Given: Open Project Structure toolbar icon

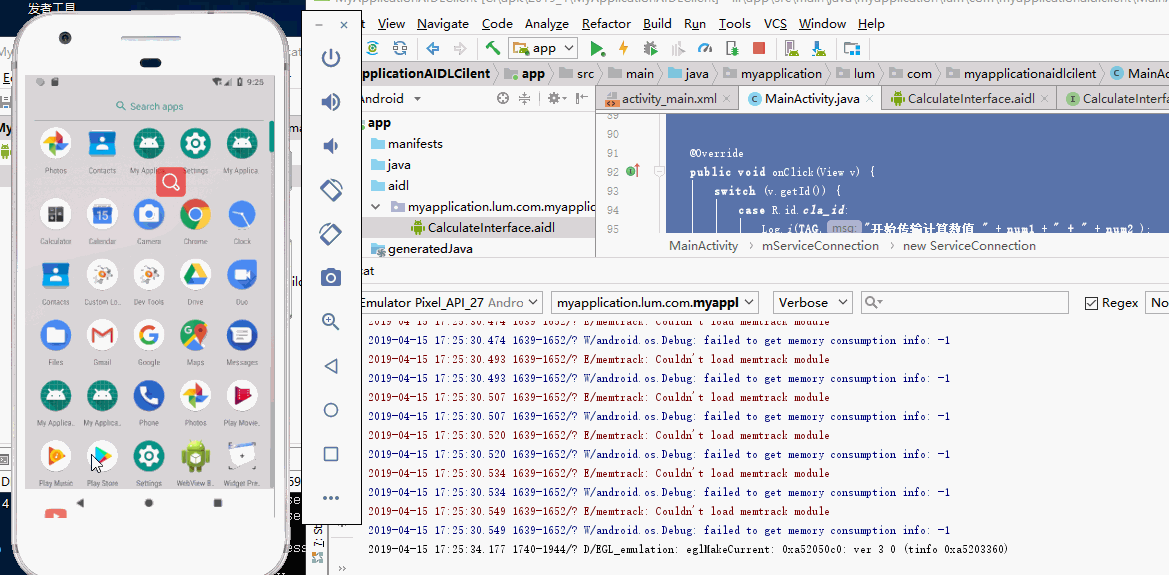Looking at the screenshot, I should [852, 48].
